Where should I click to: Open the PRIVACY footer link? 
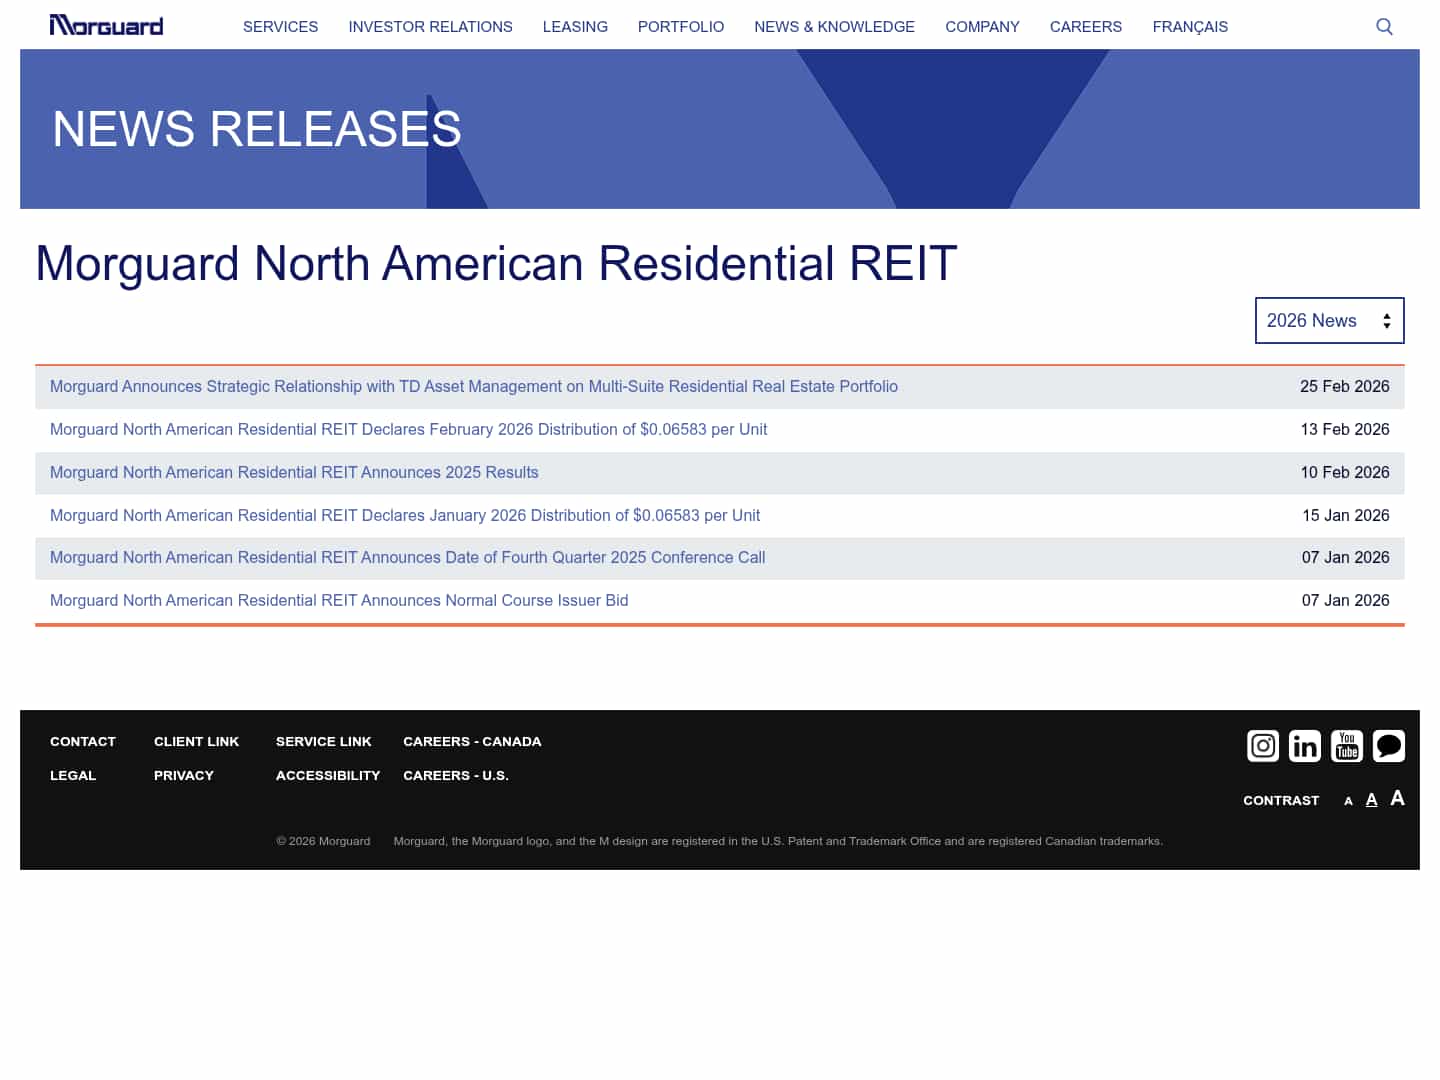(183, 775)
